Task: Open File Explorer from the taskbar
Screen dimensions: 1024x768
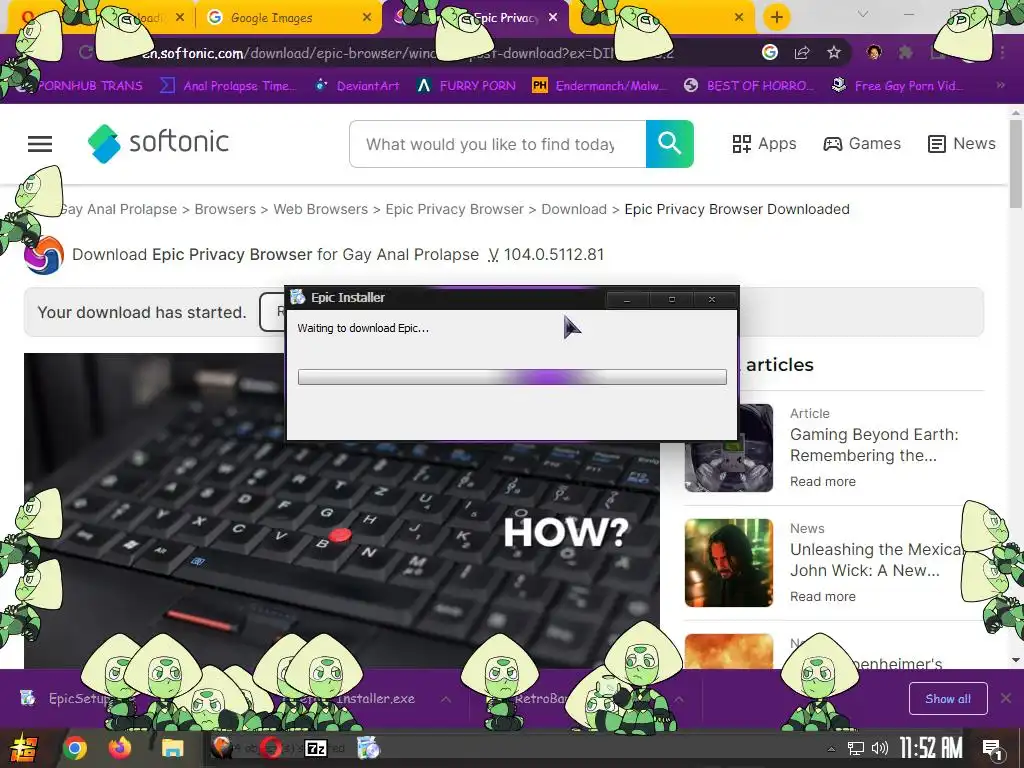Action: [172, 748]
